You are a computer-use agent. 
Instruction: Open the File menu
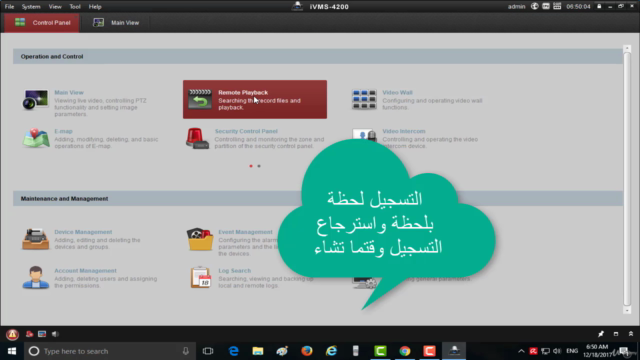coord(9,7)
